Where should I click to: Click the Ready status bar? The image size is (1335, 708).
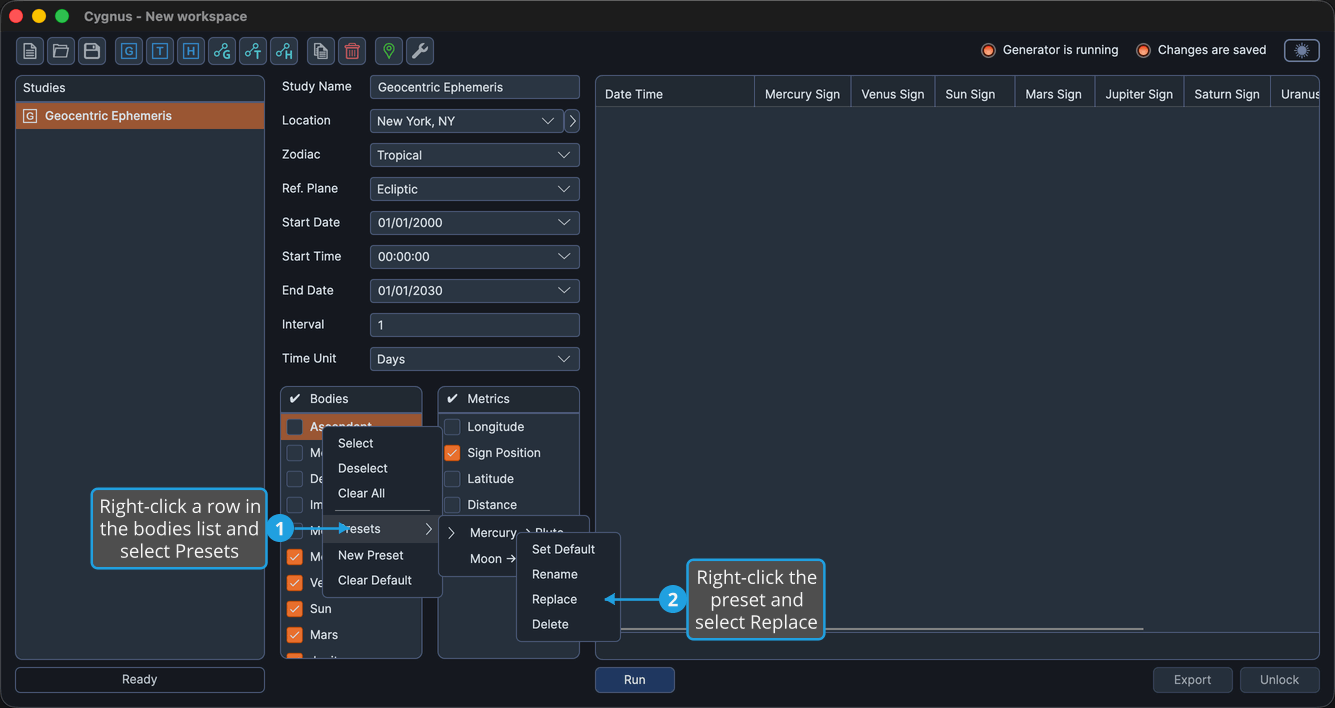[x=140, y=680]
